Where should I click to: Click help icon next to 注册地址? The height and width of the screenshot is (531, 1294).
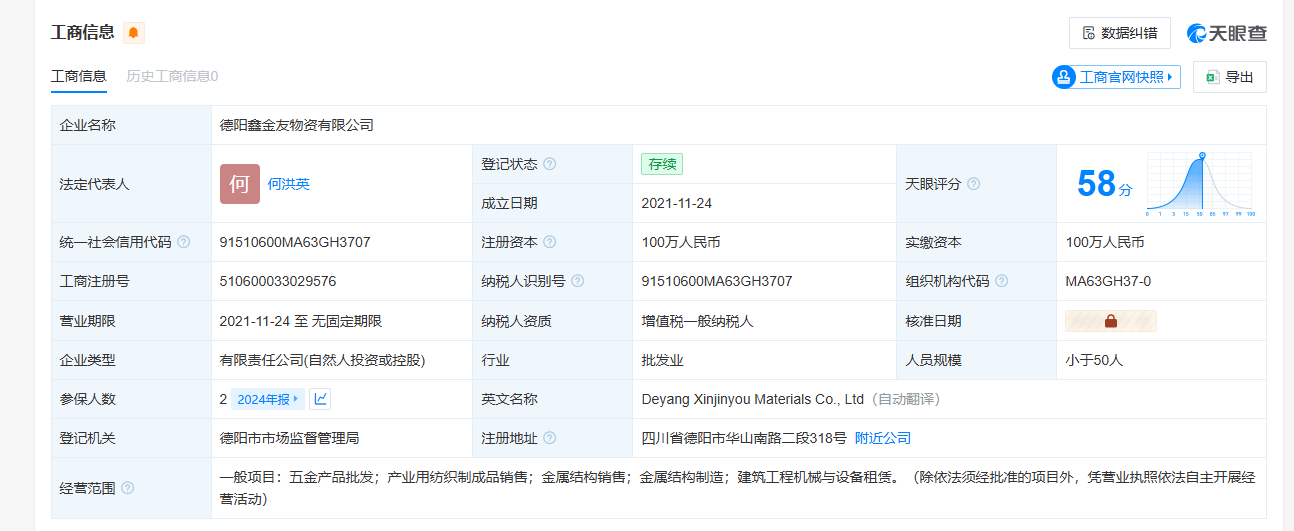coord(549,438)
